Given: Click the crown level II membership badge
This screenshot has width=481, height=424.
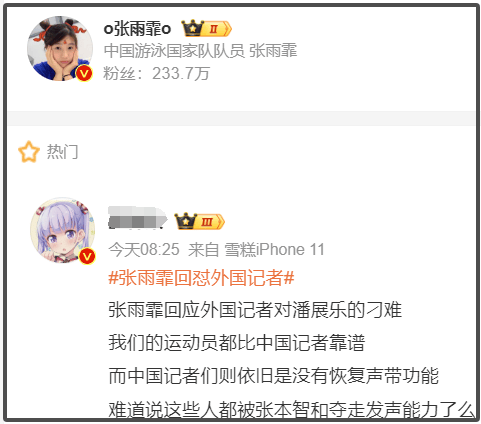Looking at the screenshot, I should coord(206,29).
